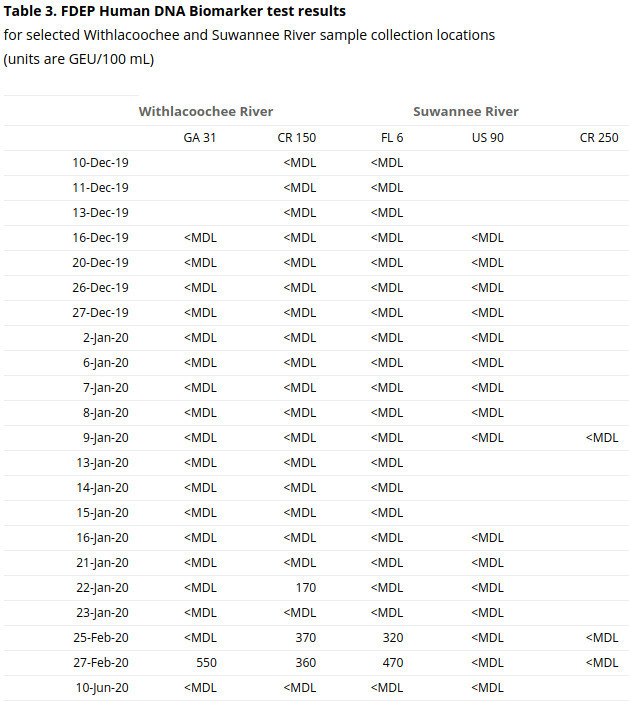Click the 170 value on 22-Jan-20 row
Image resolution: width=629 pixels, height=702 pixels.
coord(304,587)
